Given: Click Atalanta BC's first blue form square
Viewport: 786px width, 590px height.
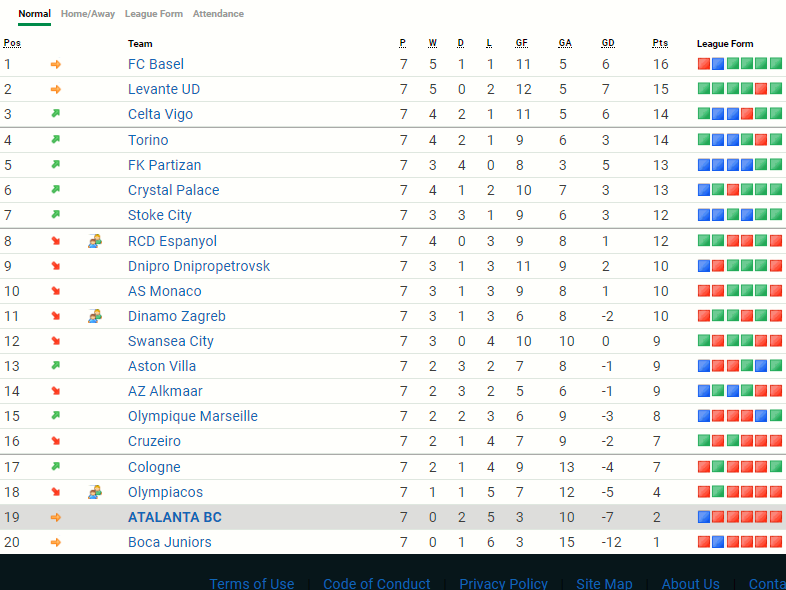Looking at the screenshot, I should (x=704, y=517).
